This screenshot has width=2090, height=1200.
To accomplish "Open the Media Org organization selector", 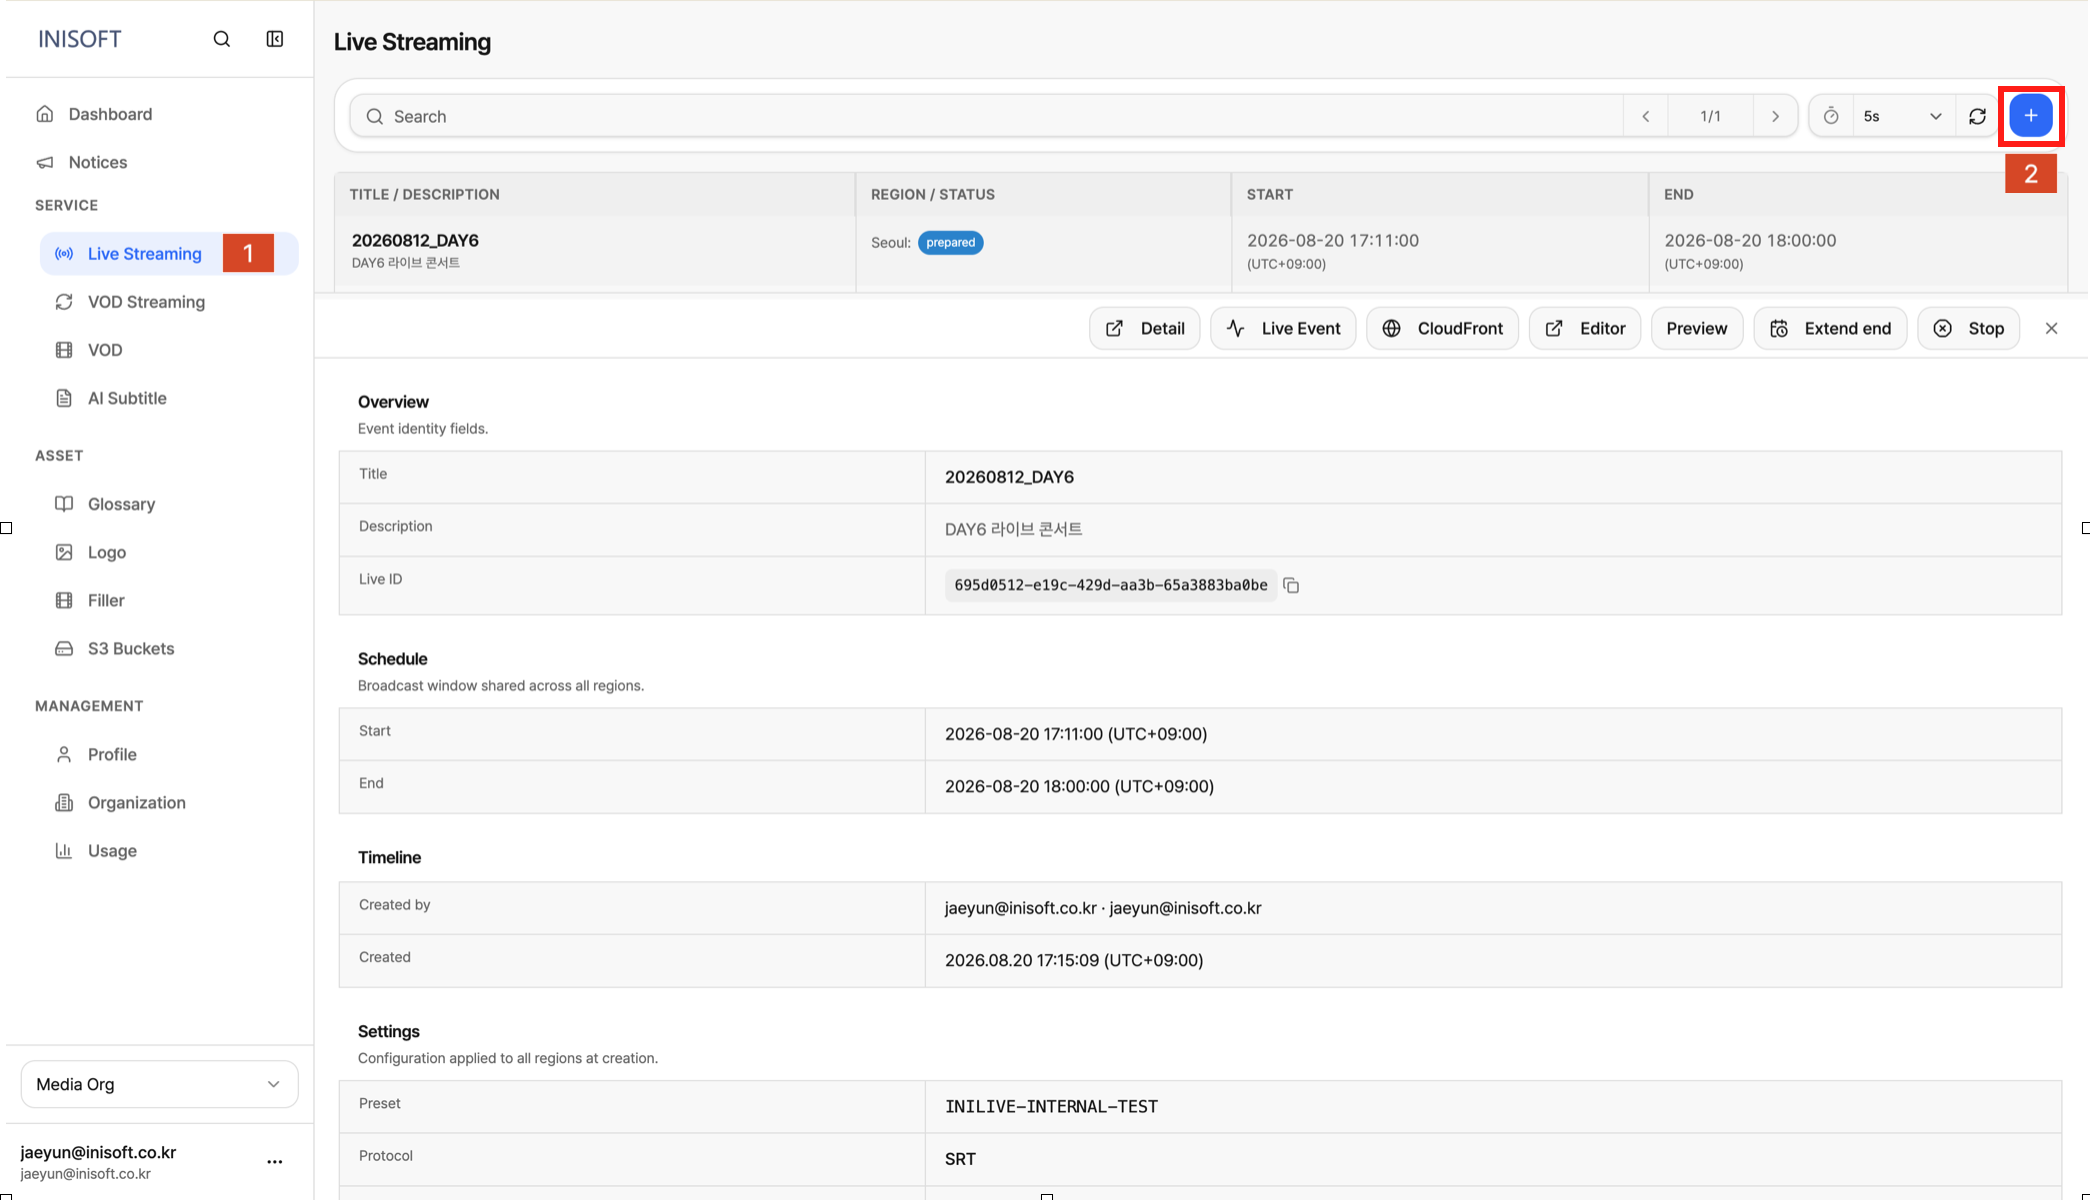I will coord(159,1084).
